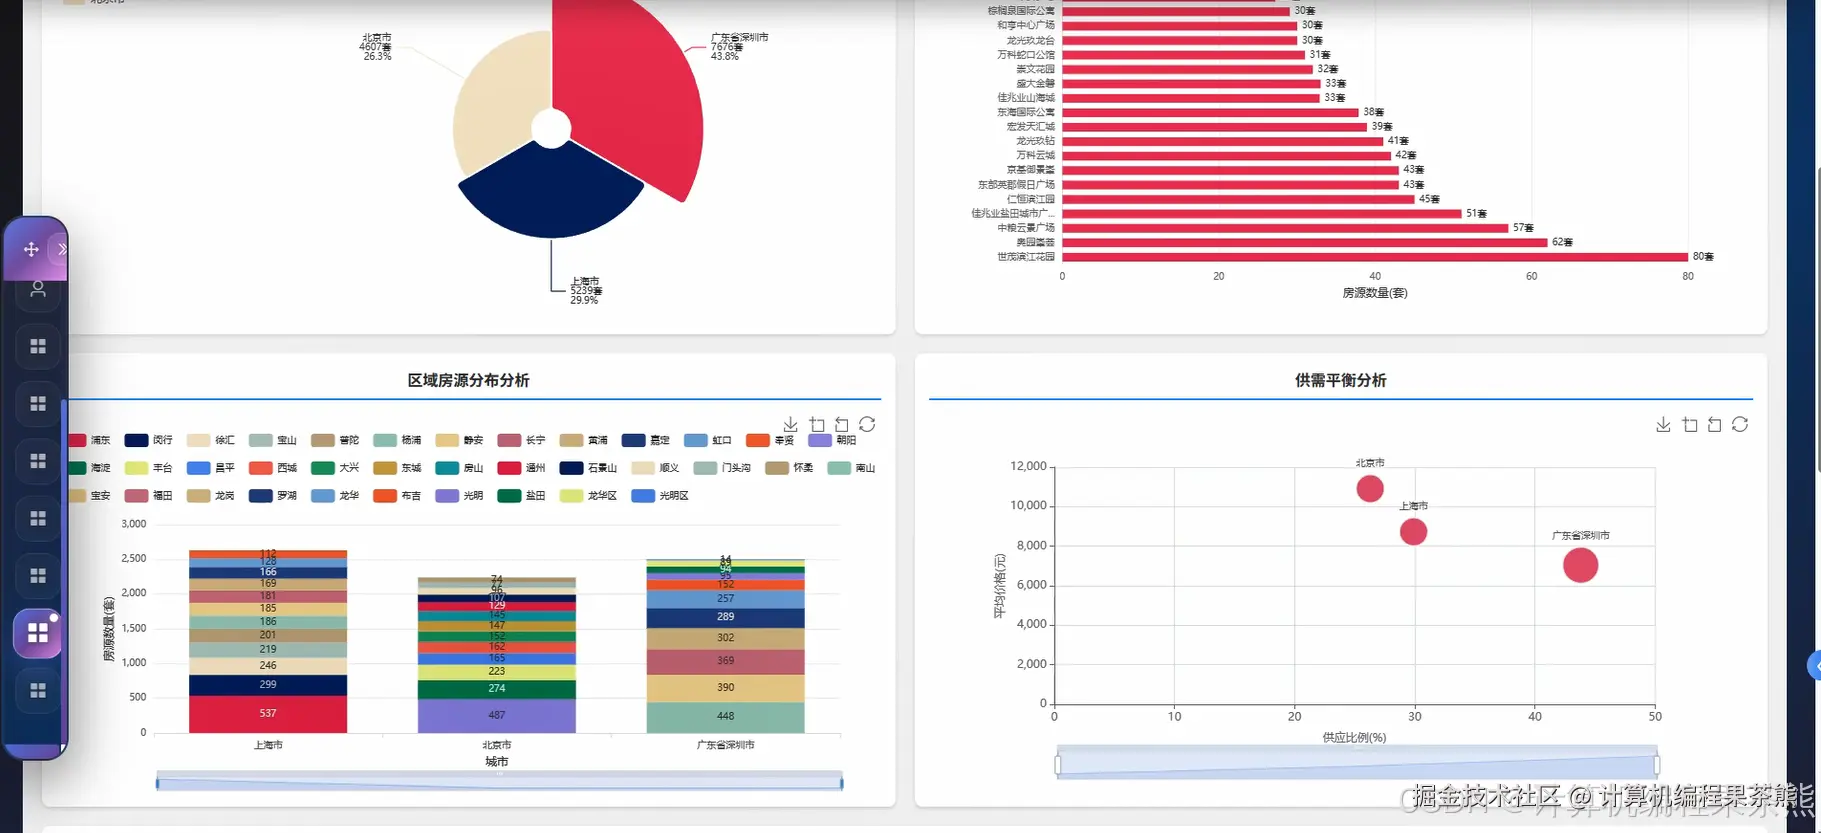This screenshot has width=1821, height=833.
Task: Hide the 丰台 legend series
Action: coord(149,468)
